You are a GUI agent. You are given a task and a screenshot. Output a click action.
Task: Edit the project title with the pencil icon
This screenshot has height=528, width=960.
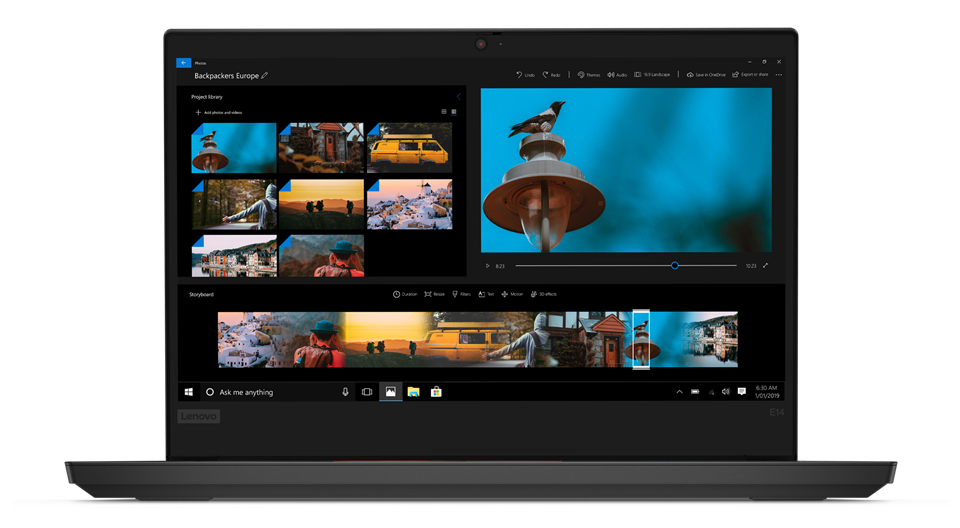tap(264, 76)
